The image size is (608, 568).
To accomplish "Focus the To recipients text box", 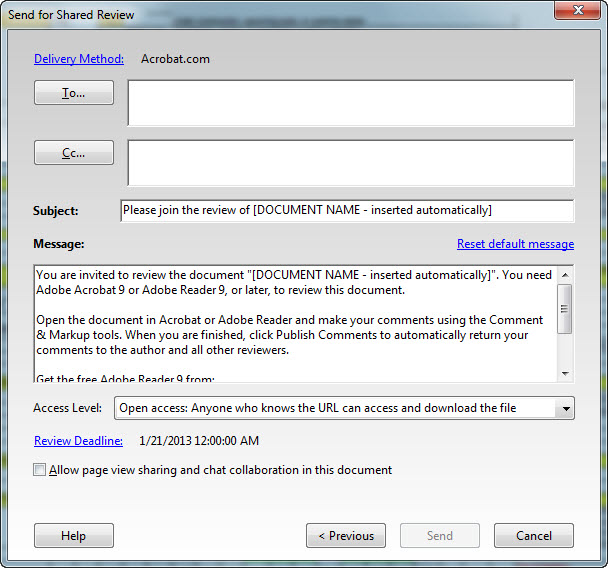I will (351, 103).
